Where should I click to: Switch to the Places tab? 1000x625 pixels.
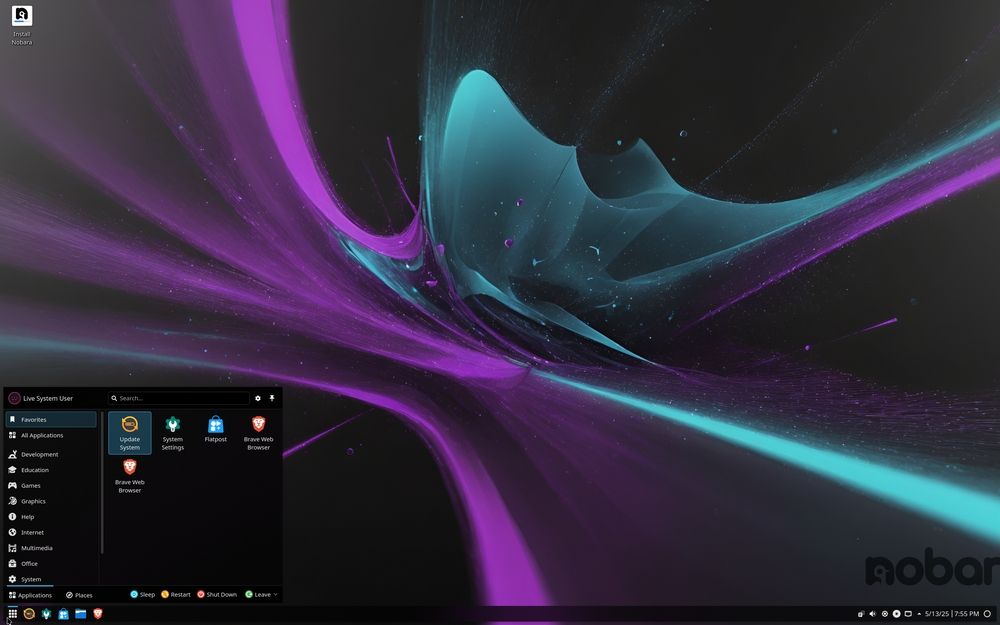(x=79, y=594)
